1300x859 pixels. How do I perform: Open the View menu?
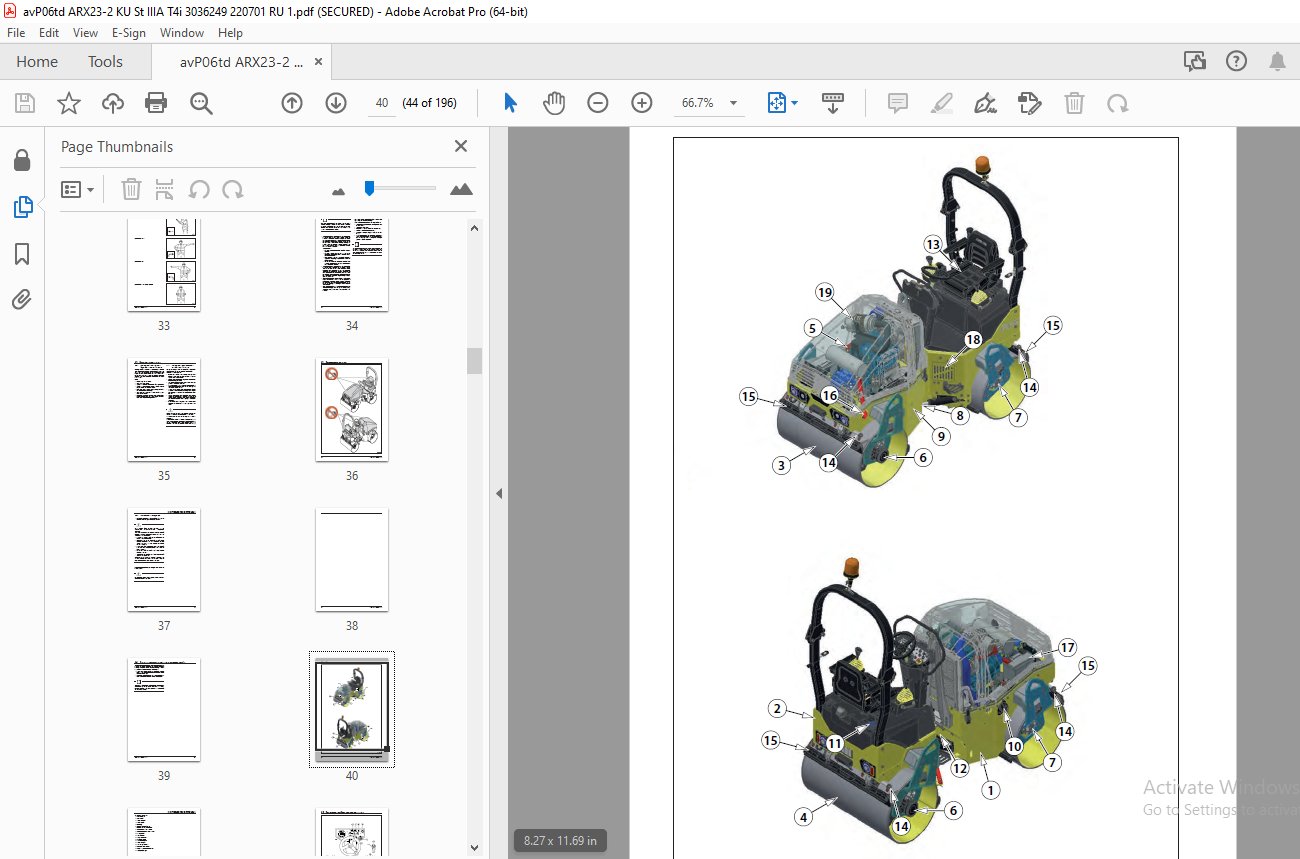[86, 33]
